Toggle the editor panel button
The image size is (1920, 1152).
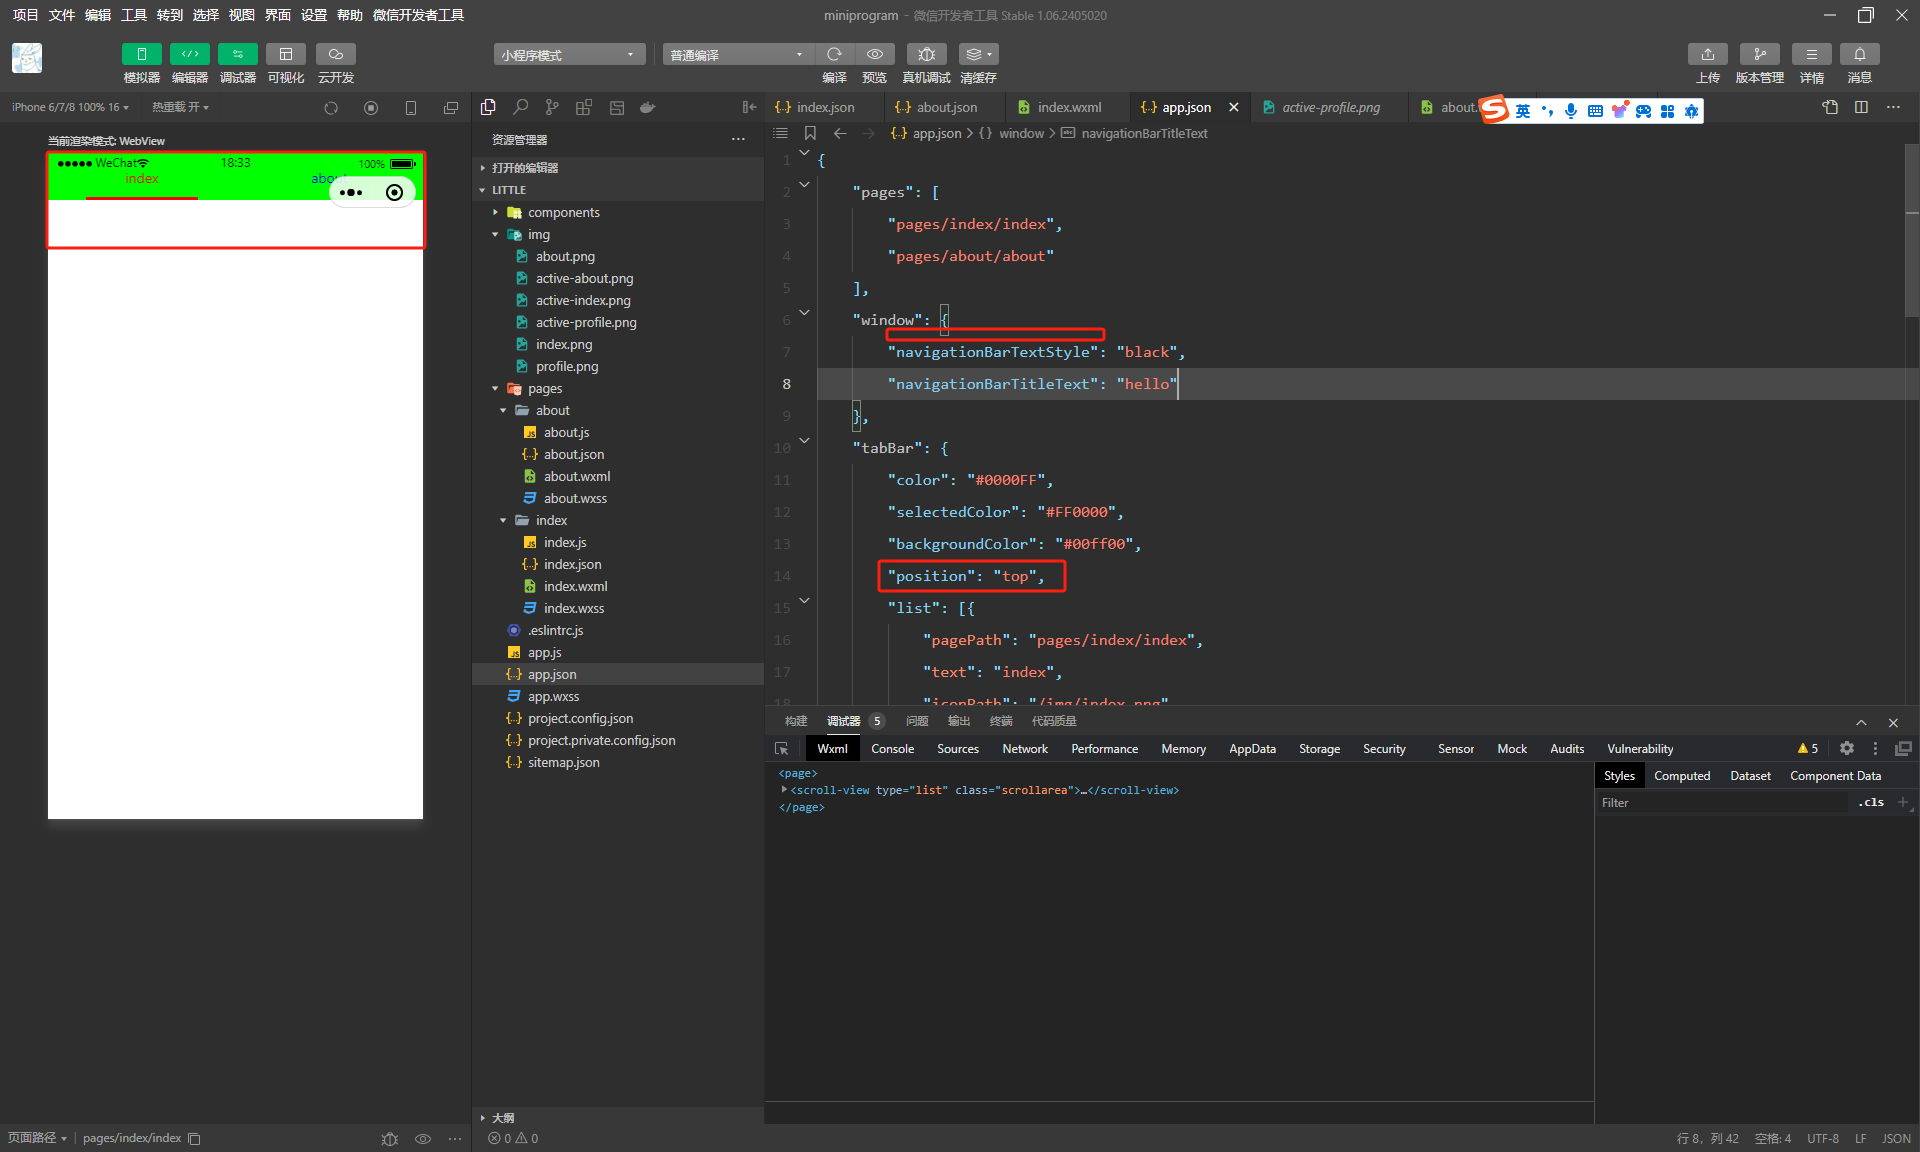pyautogui.click(x=189, y=54)
